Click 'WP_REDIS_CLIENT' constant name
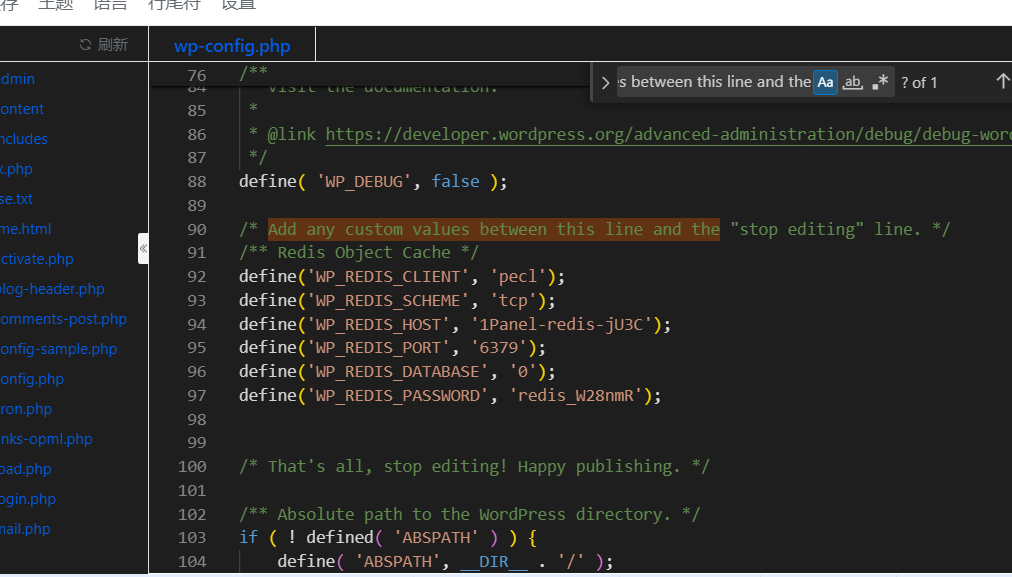 [x=388, y=277]
